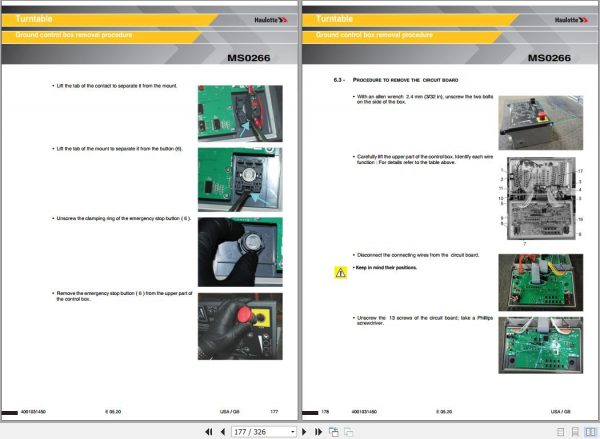This screenshot has width=600, height=439.
Task: Click document number 4001031450 in left footer
Action: click(33, 411)
